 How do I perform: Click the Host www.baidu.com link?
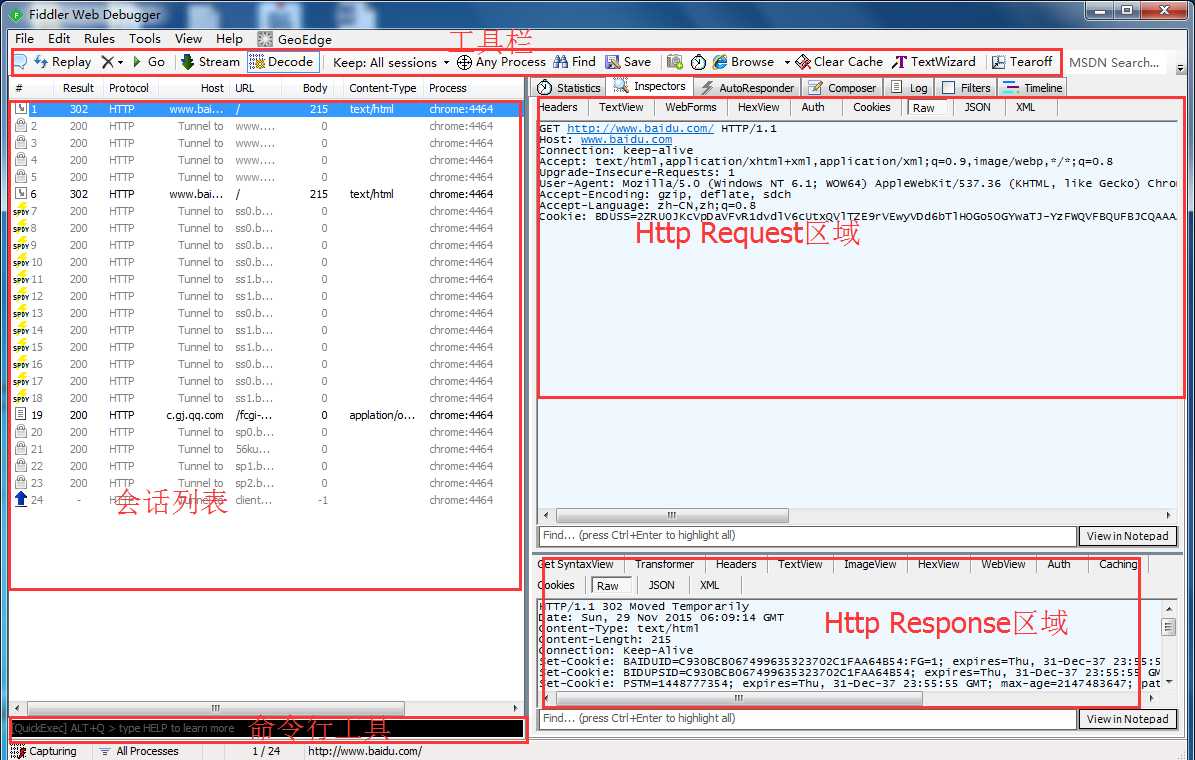[x=626, y=139]
